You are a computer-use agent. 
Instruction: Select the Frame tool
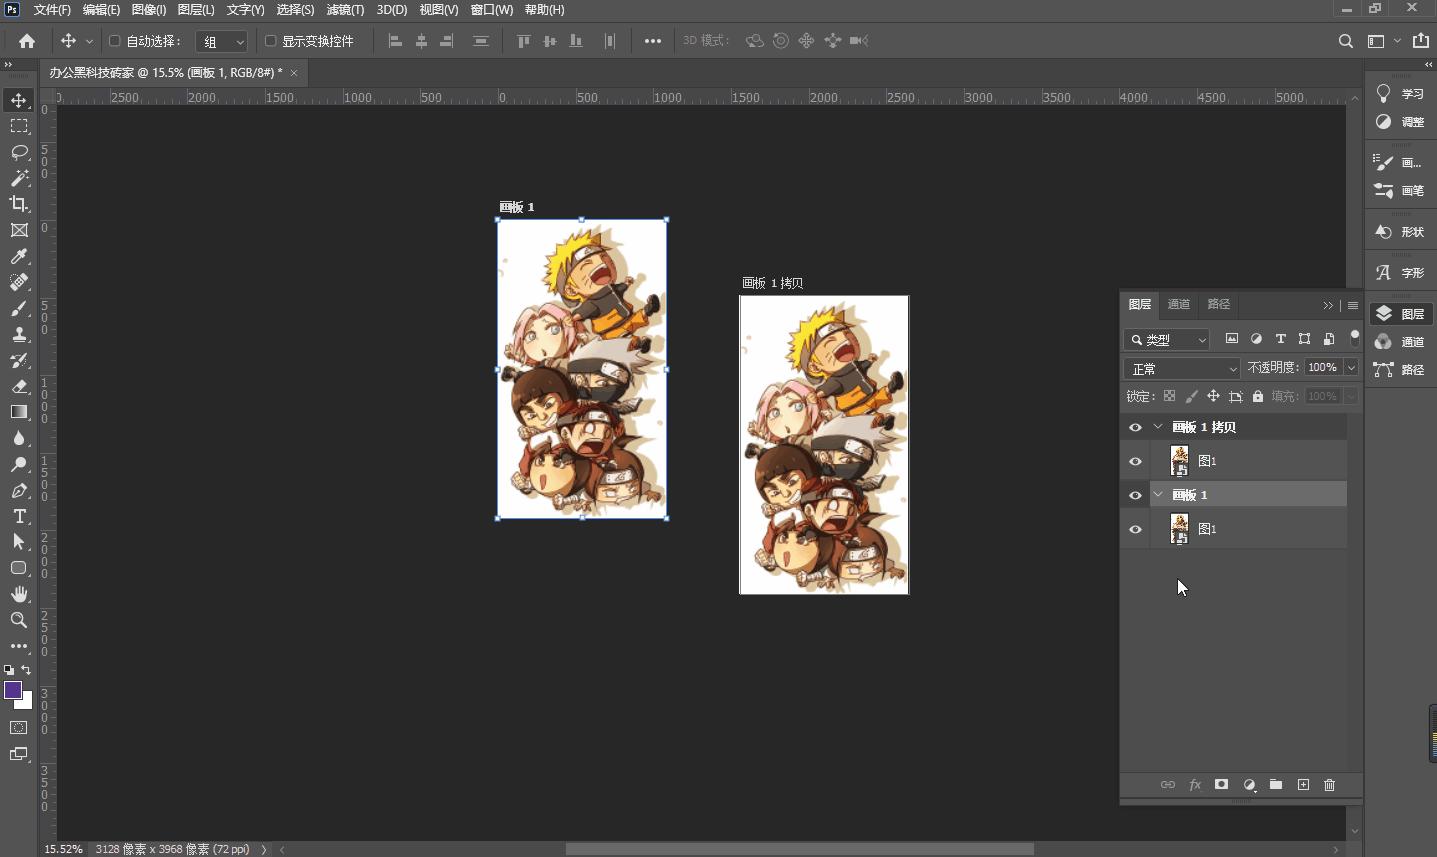(19, 230)
